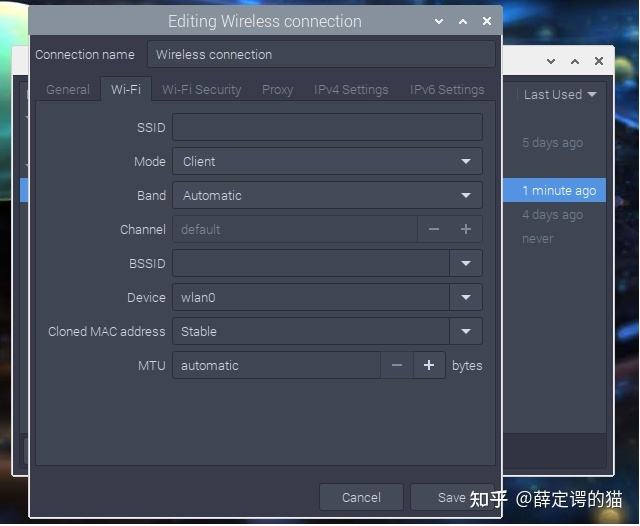Image resolution: width=640 pixels, height=526 pixels.
Task: Expand the BSSID dropdown arrow
Action: tap(466, 263)
